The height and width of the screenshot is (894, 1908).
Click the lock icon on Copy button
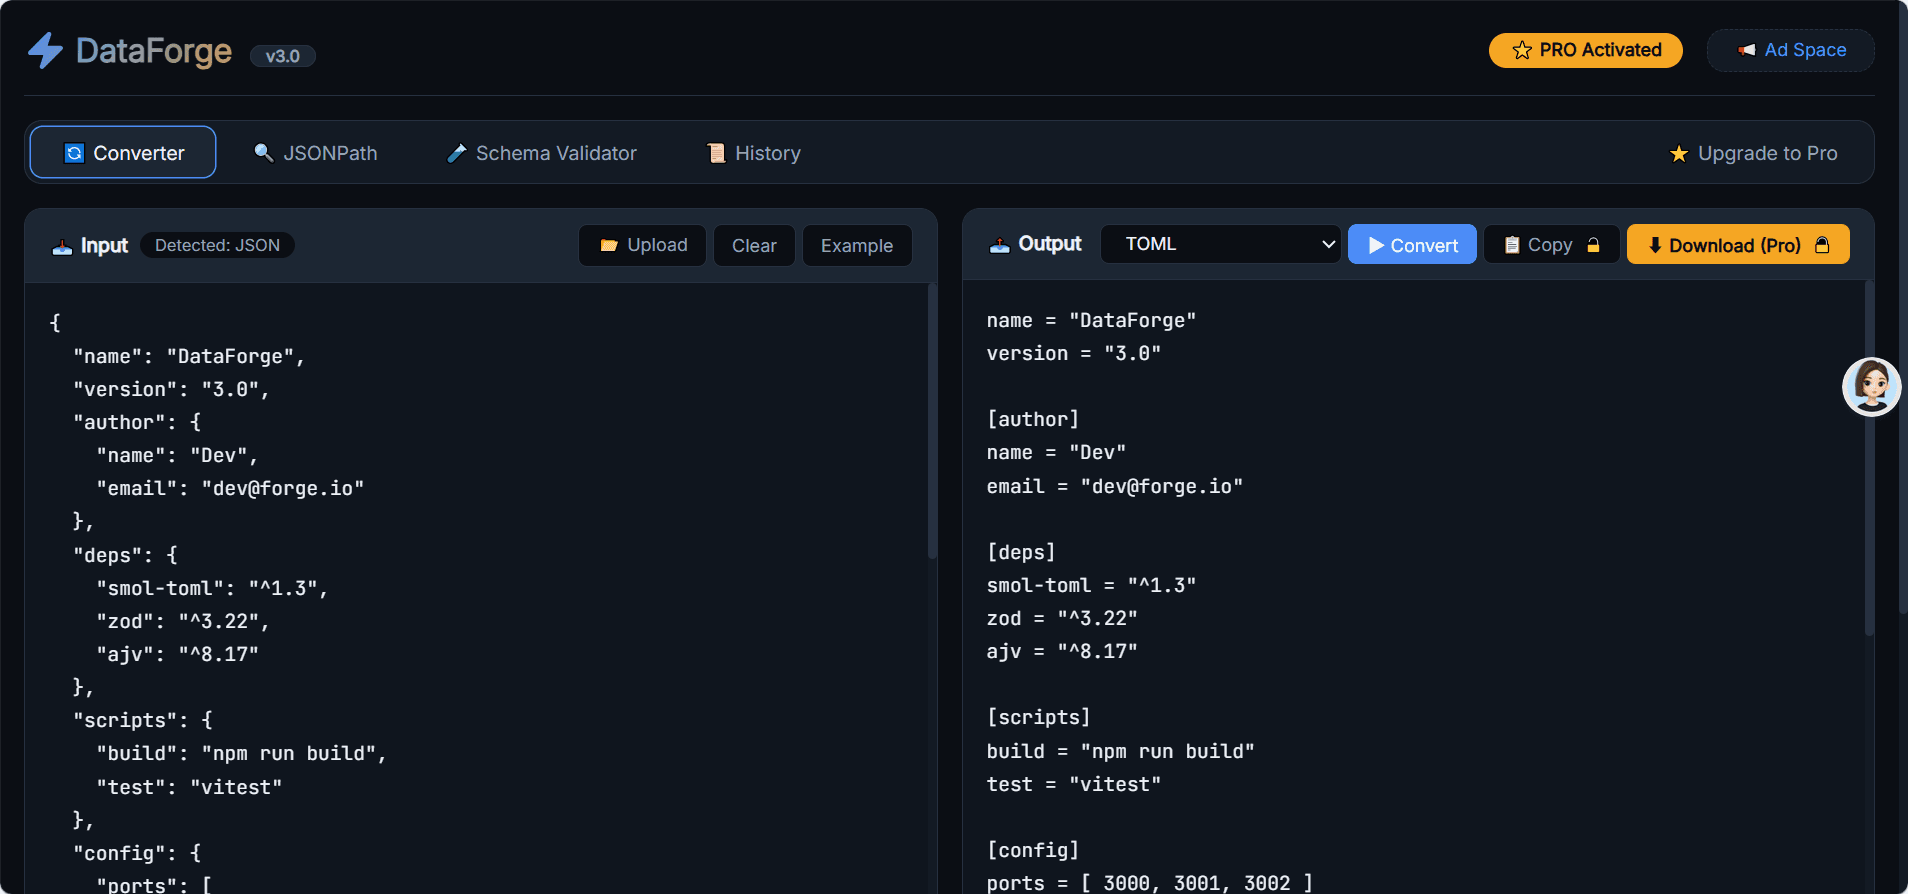point(1593,245)
